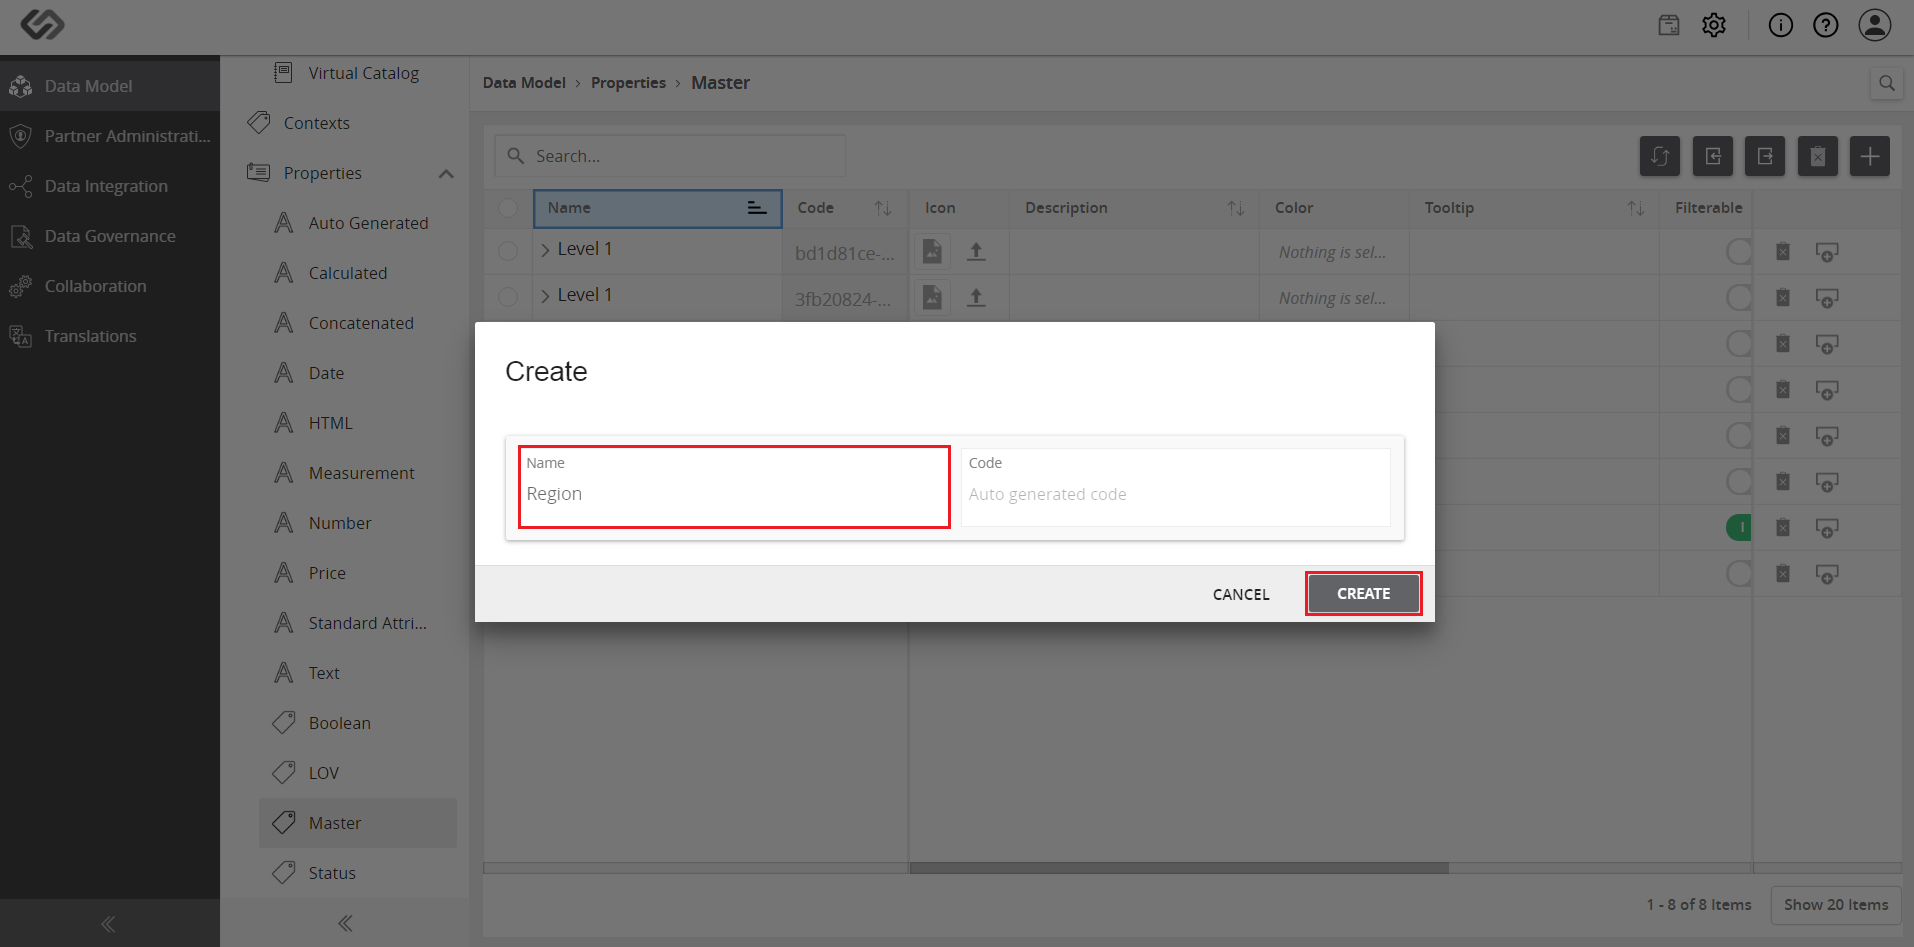Click the Search box above table
This screenshot has height=947, width=1914.
click(x=670, y=156)
